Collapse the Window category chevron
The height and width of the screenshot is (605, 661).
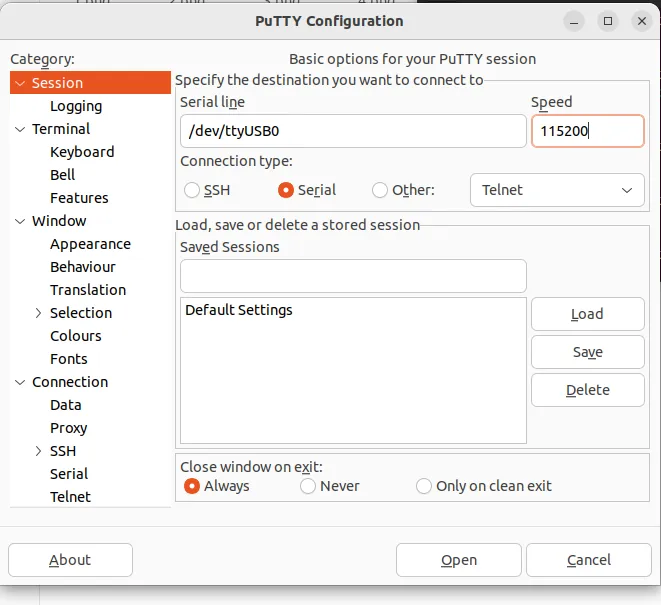(20, 221)
